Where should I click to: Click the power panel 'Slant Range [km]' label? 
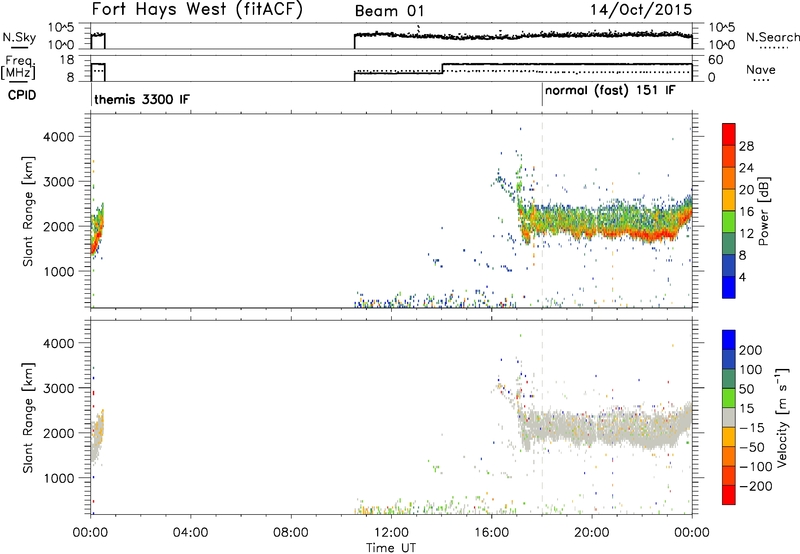(28, 211)
